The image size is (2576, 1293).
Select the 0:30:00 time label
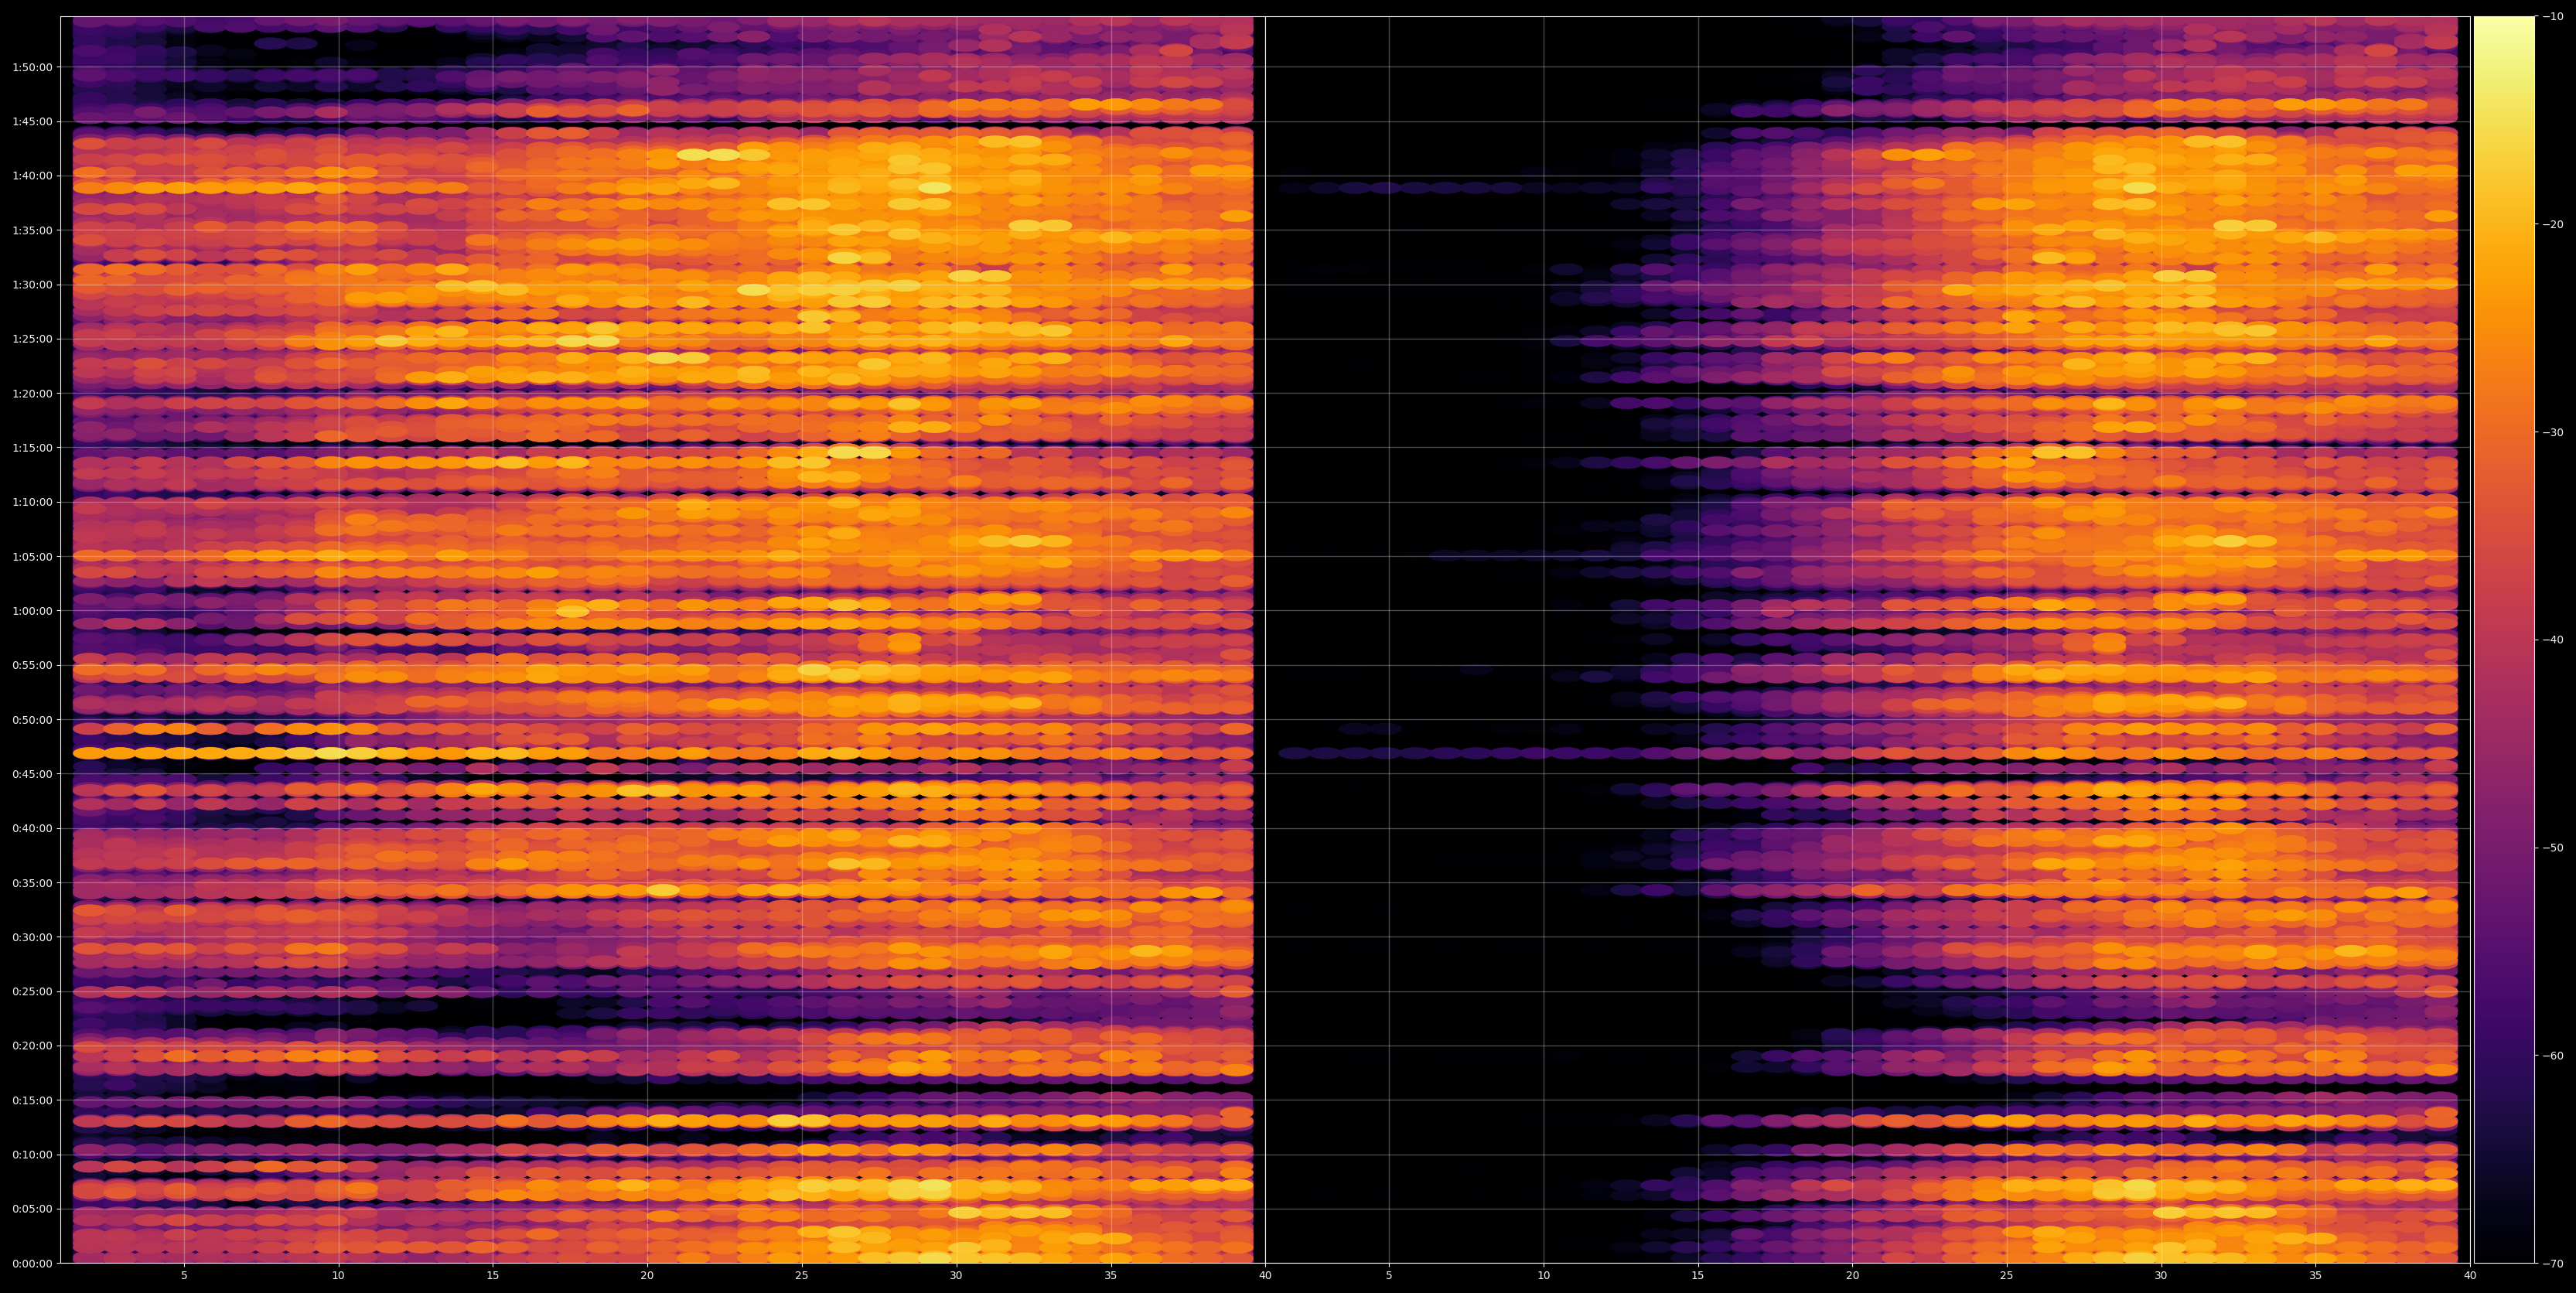(32, 937)
